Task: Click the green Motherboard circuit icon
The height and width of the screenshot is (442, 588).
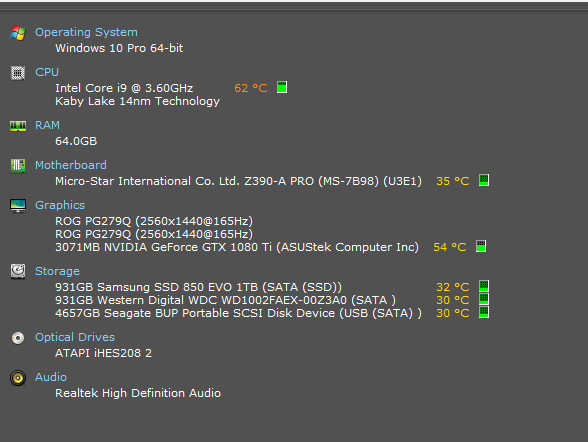Action: point(18,165)
